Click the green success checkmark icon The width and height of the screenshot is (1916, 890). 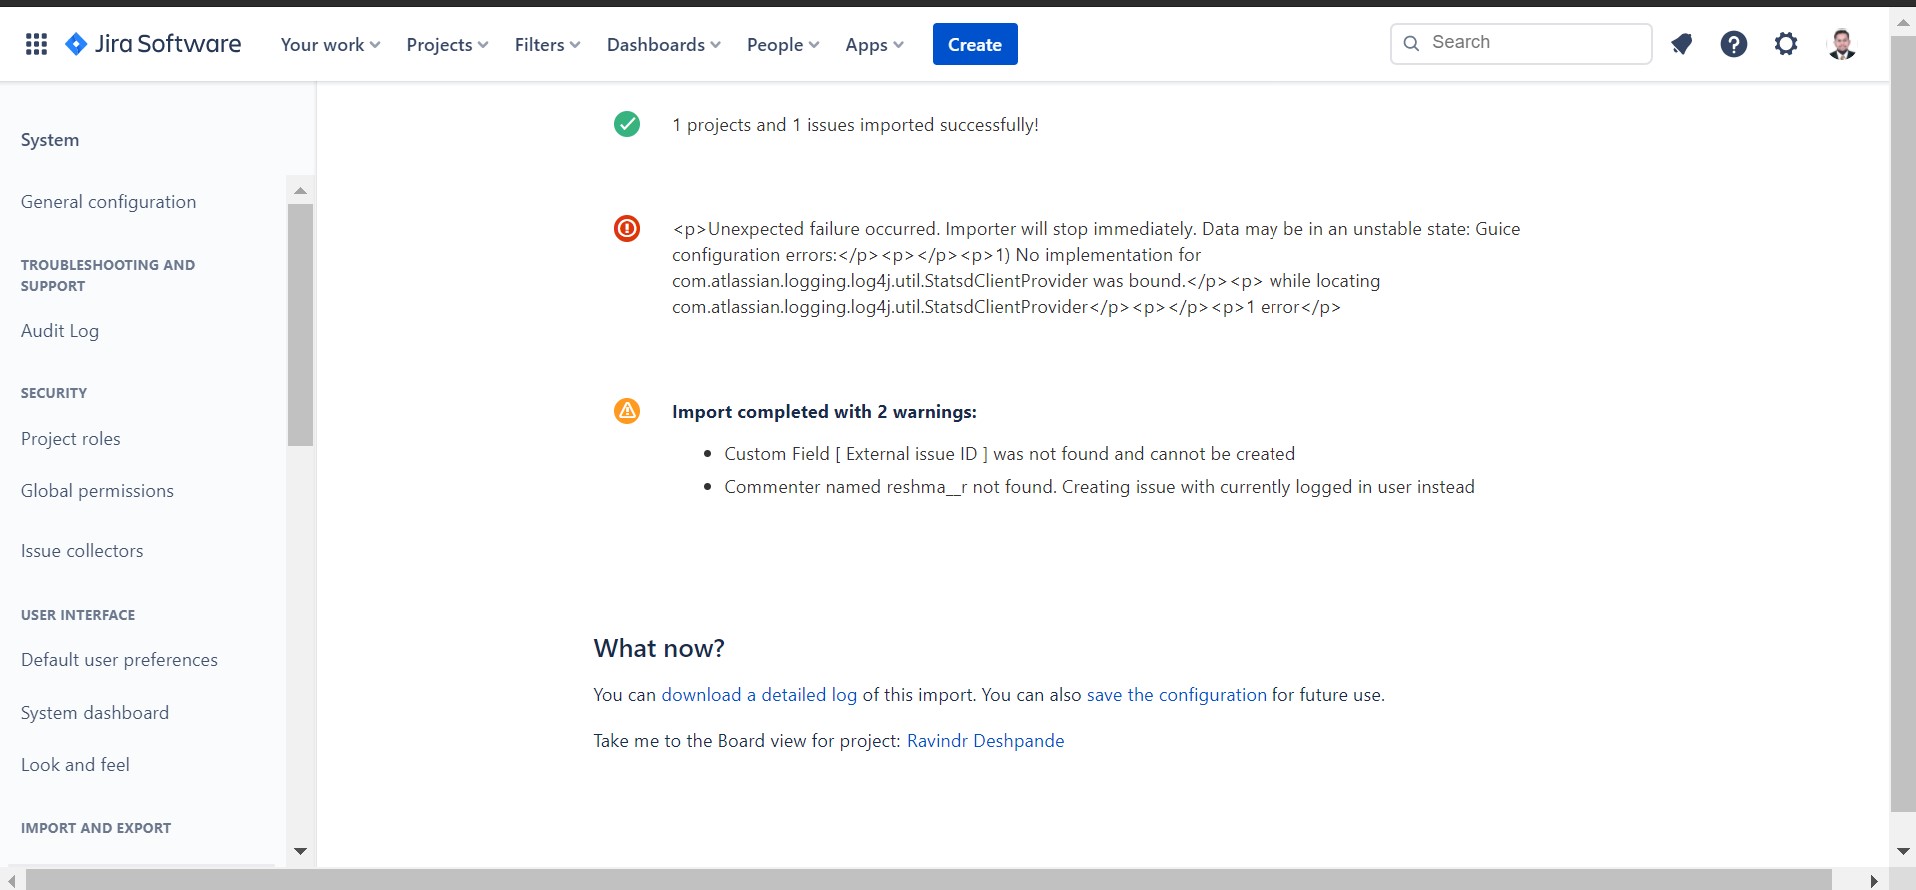[x=627, y=124]
